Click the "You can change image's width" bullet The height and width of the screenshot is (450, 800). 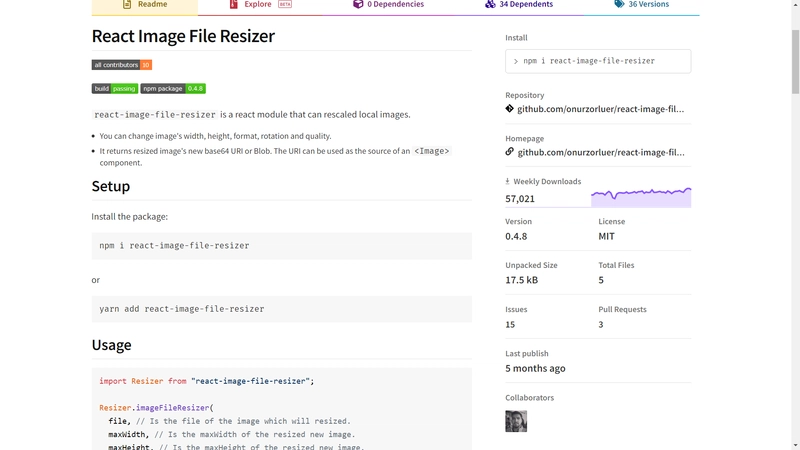coord(215,136)
